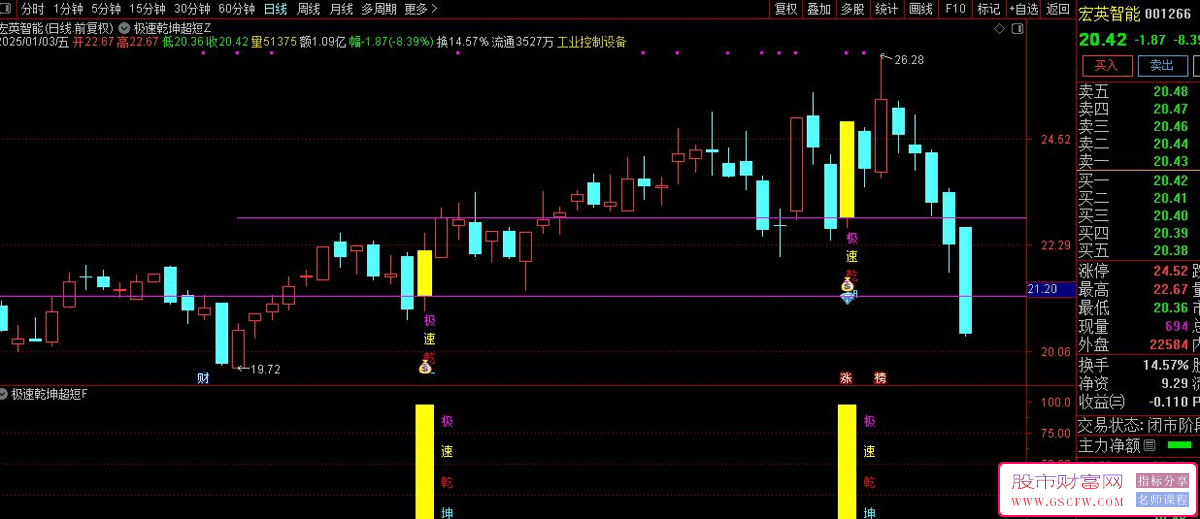Viewport: 1200px width, 519px height.
Task: Click the 榜 marker at chart bottom
Action: coord(880,378)
